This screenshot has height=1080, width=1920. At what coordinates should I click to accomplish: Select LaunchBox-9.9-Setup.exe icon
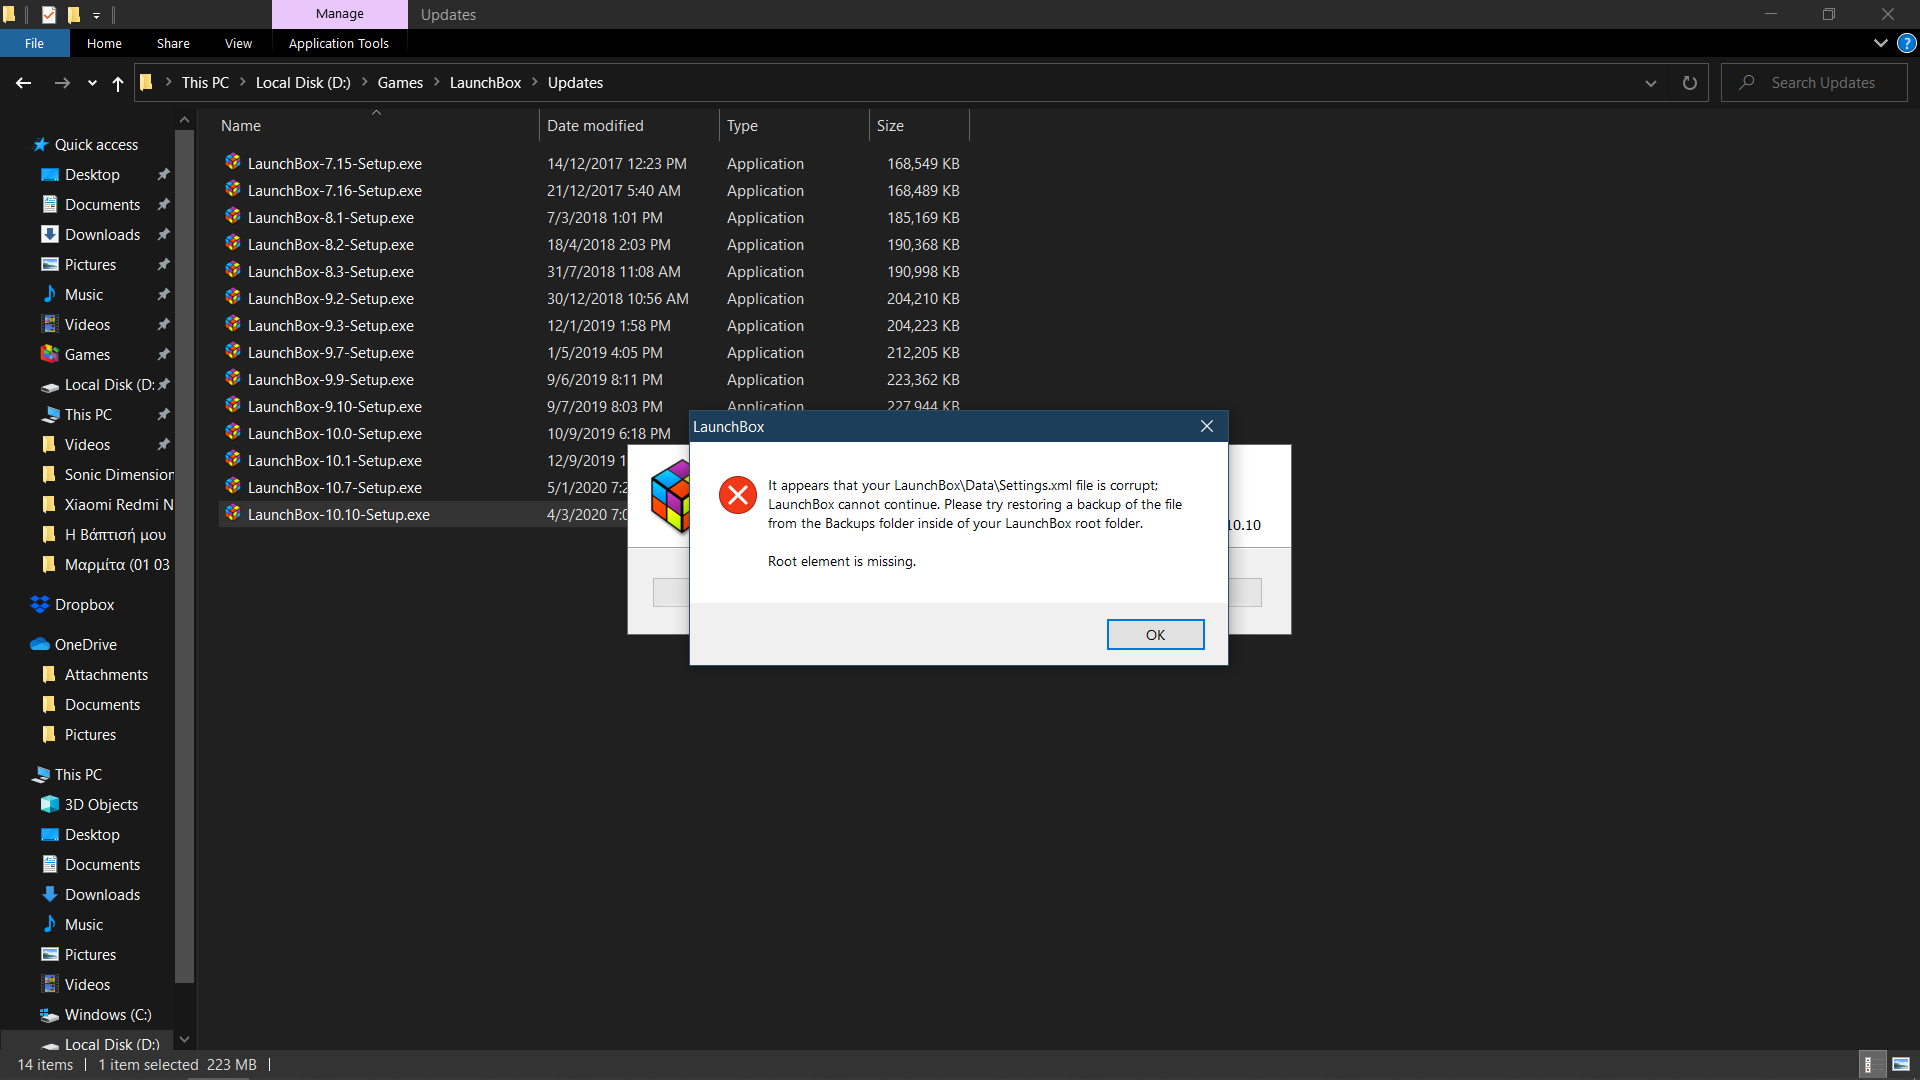coord(233,378)
